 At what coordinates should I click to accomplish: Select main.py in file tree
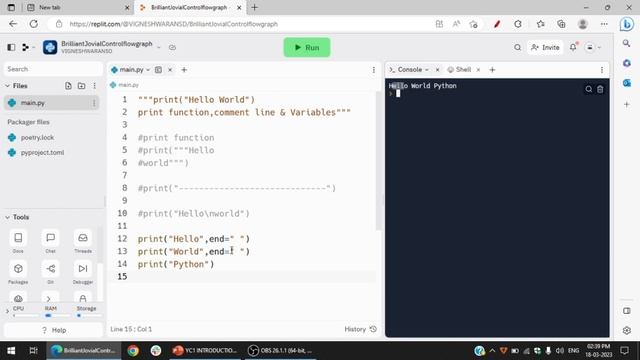(x=51, y=103)
